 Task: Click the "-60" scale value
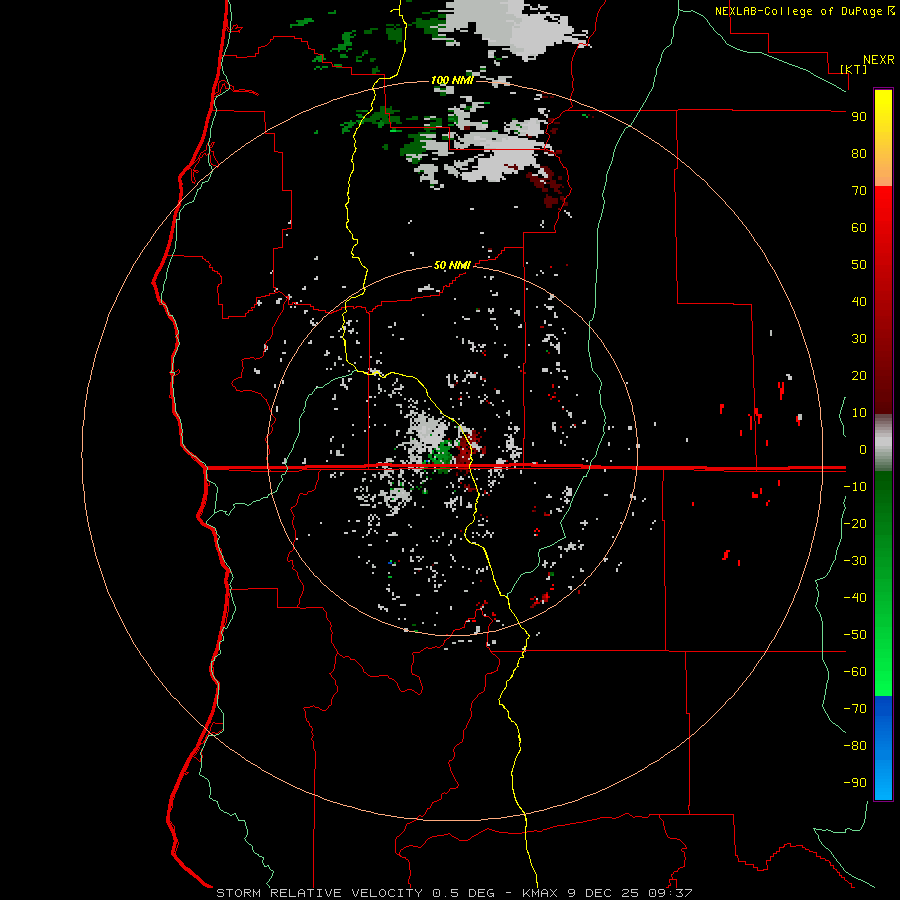(855, 672)
